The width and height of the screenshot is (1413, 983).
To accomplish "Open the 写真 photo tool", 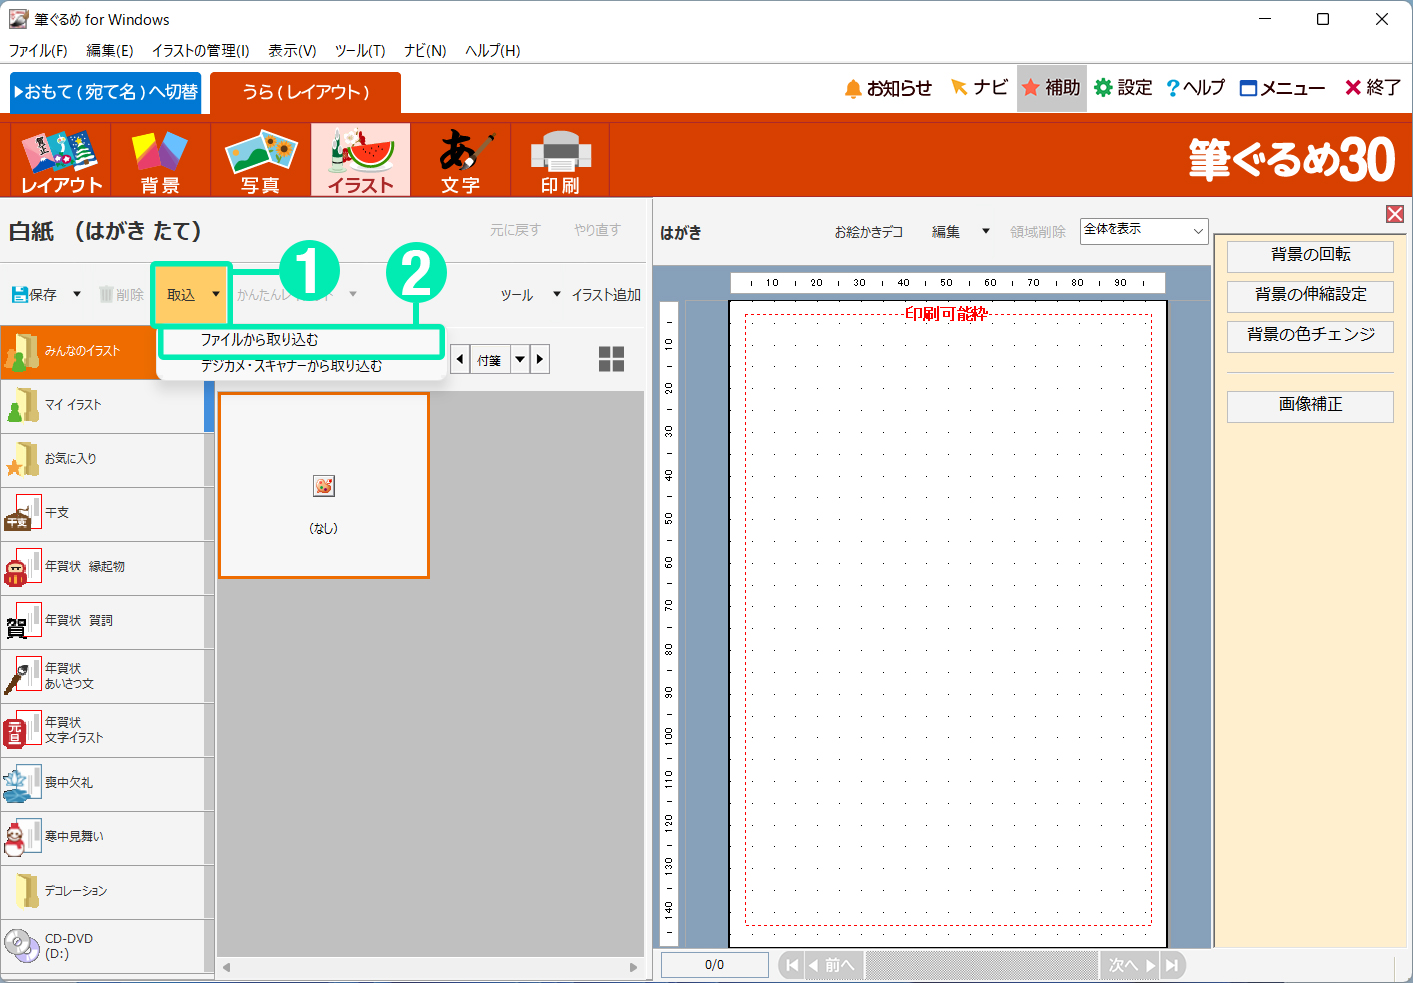I will 260,160.
